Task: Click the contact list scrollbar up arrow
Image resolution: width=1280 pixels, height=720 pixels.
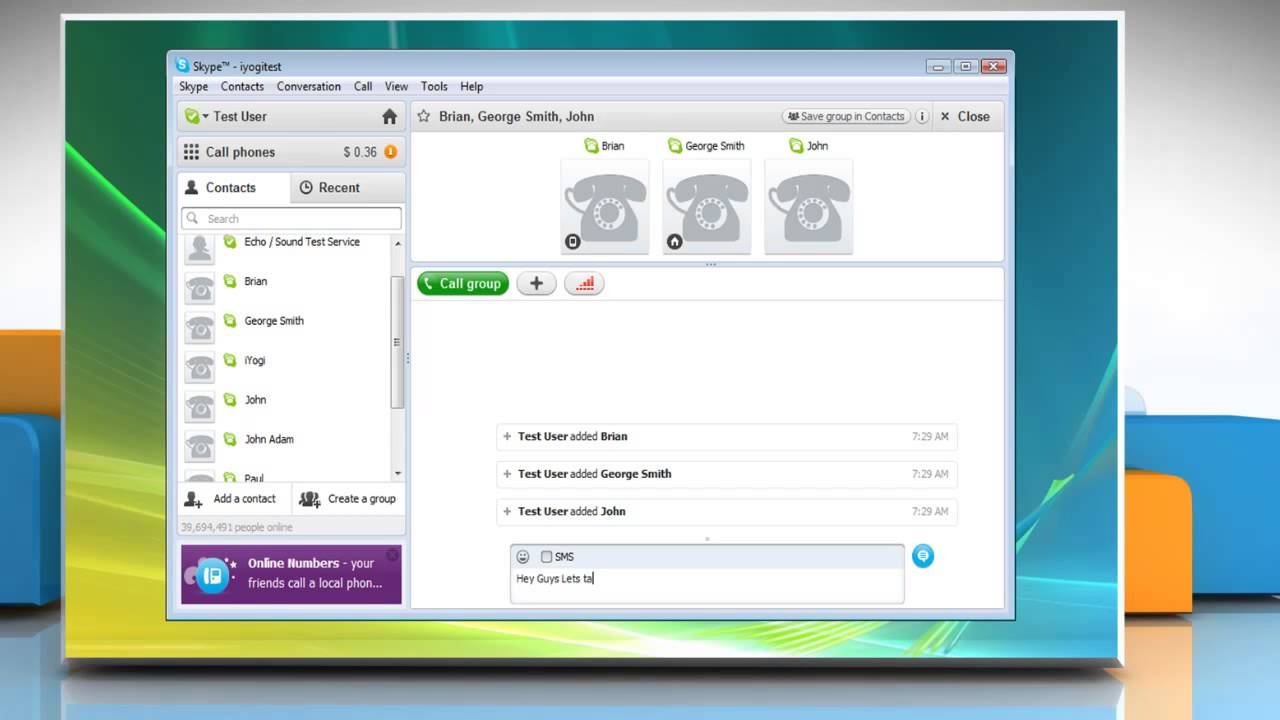Action: [398, 243]
